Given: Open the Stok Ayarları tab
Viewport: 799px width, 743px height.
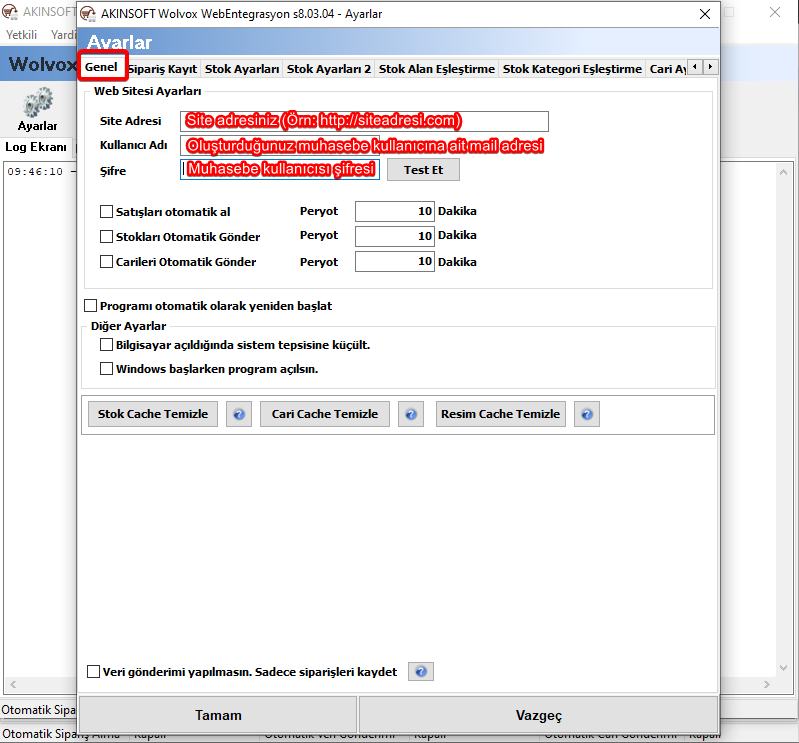Looking at the screenshot, I should (242, 69).
